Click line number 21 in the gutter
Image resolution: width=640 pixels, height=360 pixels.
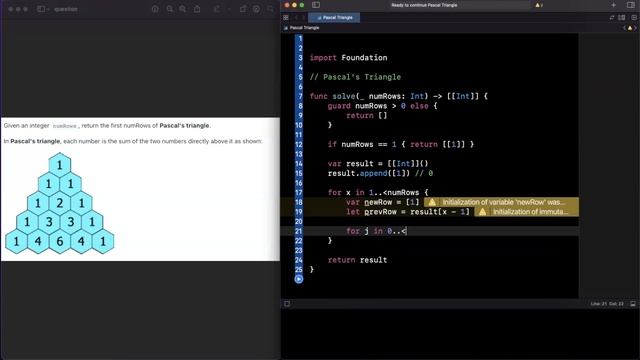coord(299,231)
